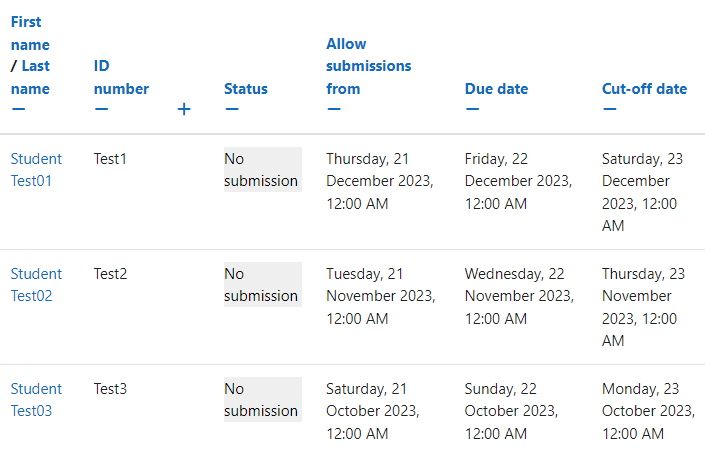The image size is (705, 452).
Task: Hide the Cut-off date column
Action: [x=610, y=109]
